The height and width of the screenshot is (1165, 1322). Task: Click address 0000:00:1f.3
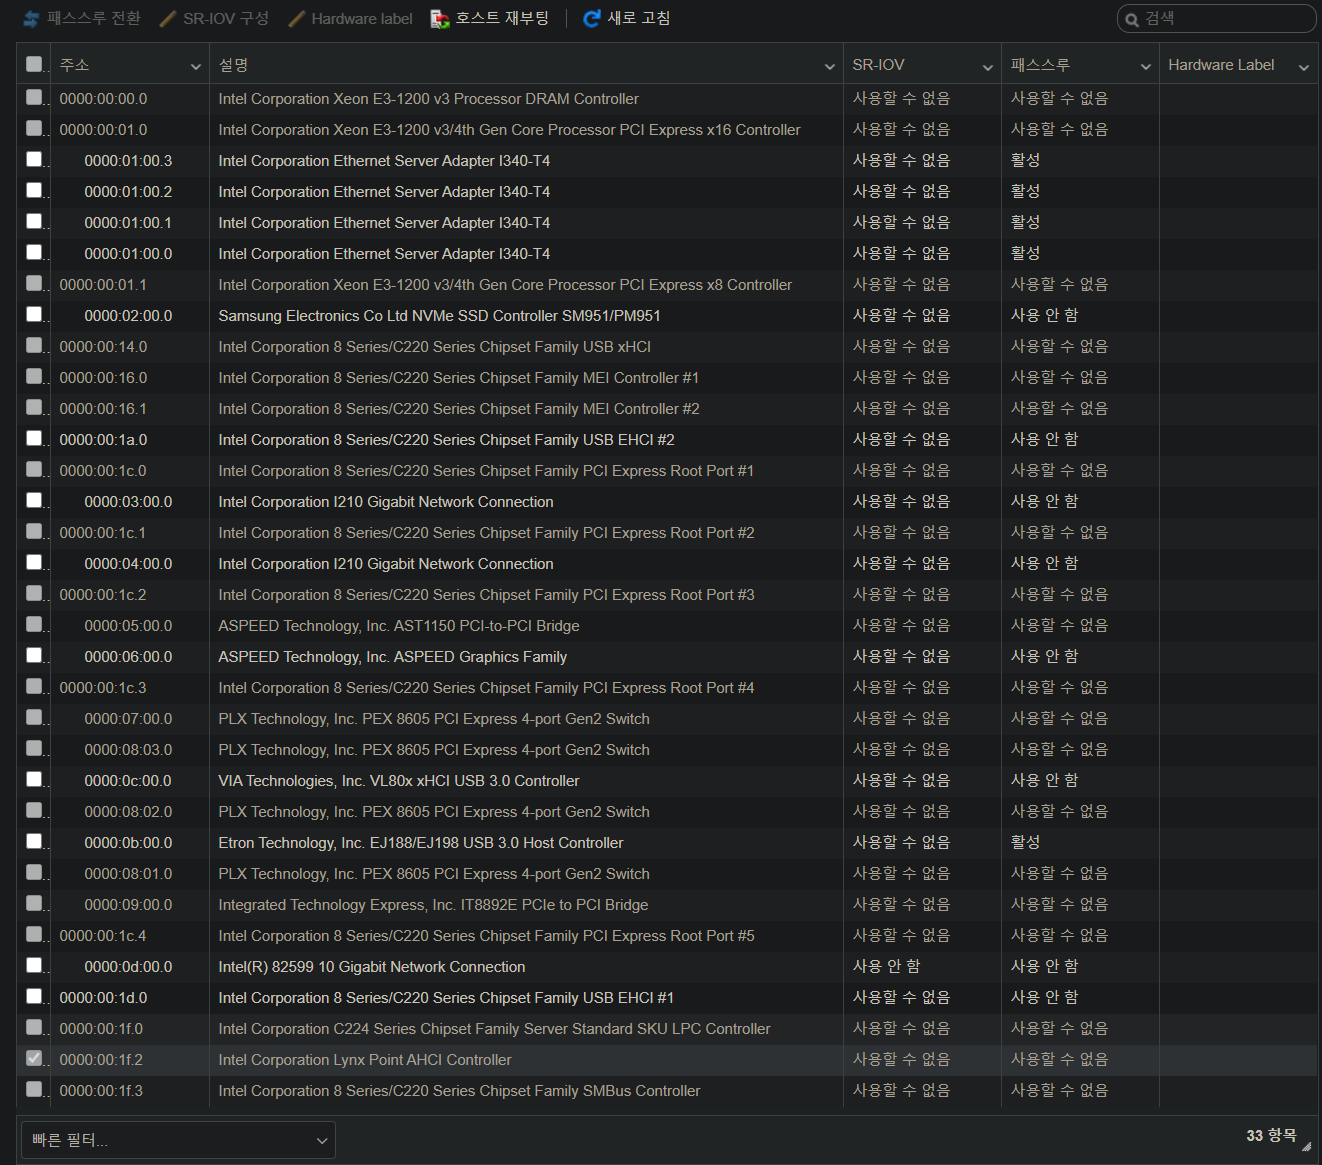coord(101,1091)
